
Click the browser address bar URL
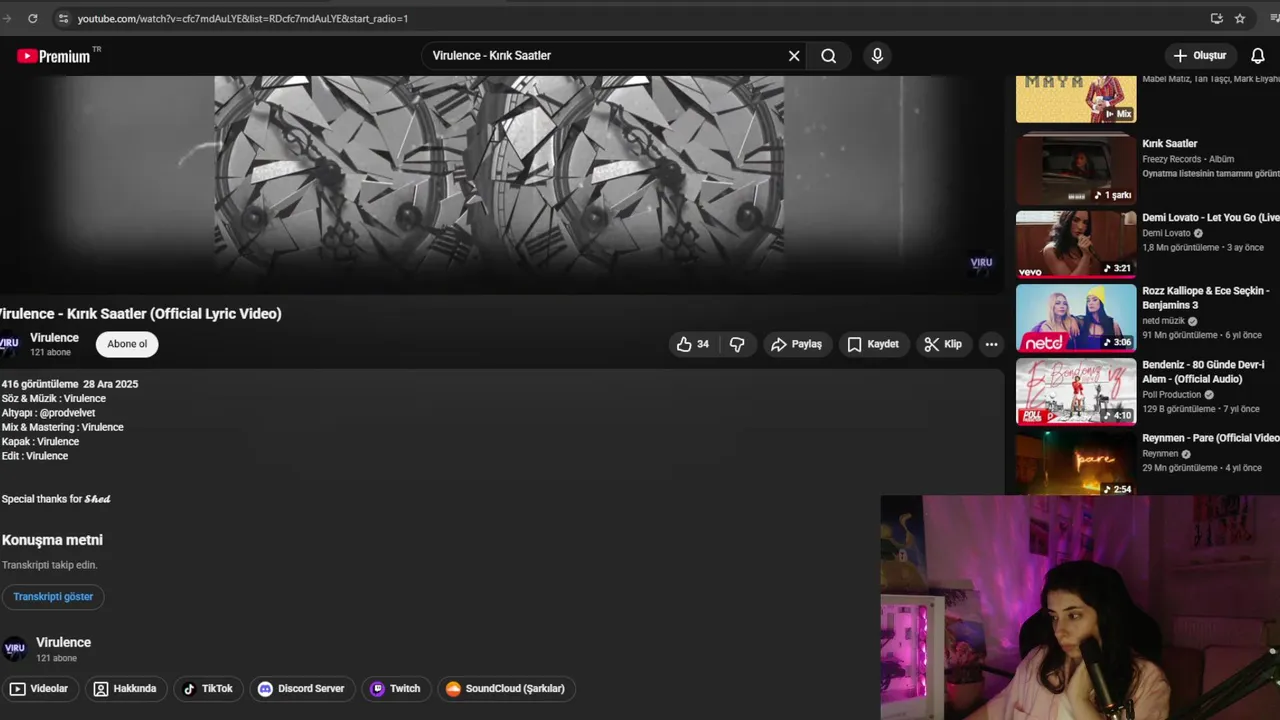(x=243, y=18)
